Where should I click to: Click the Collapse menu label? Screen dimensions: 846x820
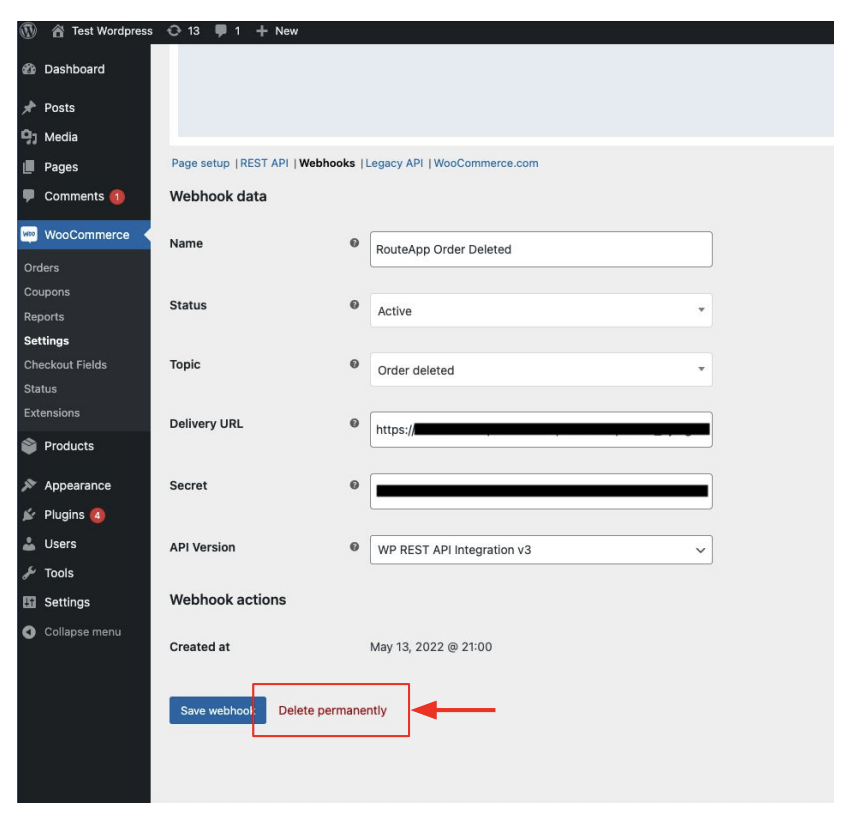(x=83, y=632)
